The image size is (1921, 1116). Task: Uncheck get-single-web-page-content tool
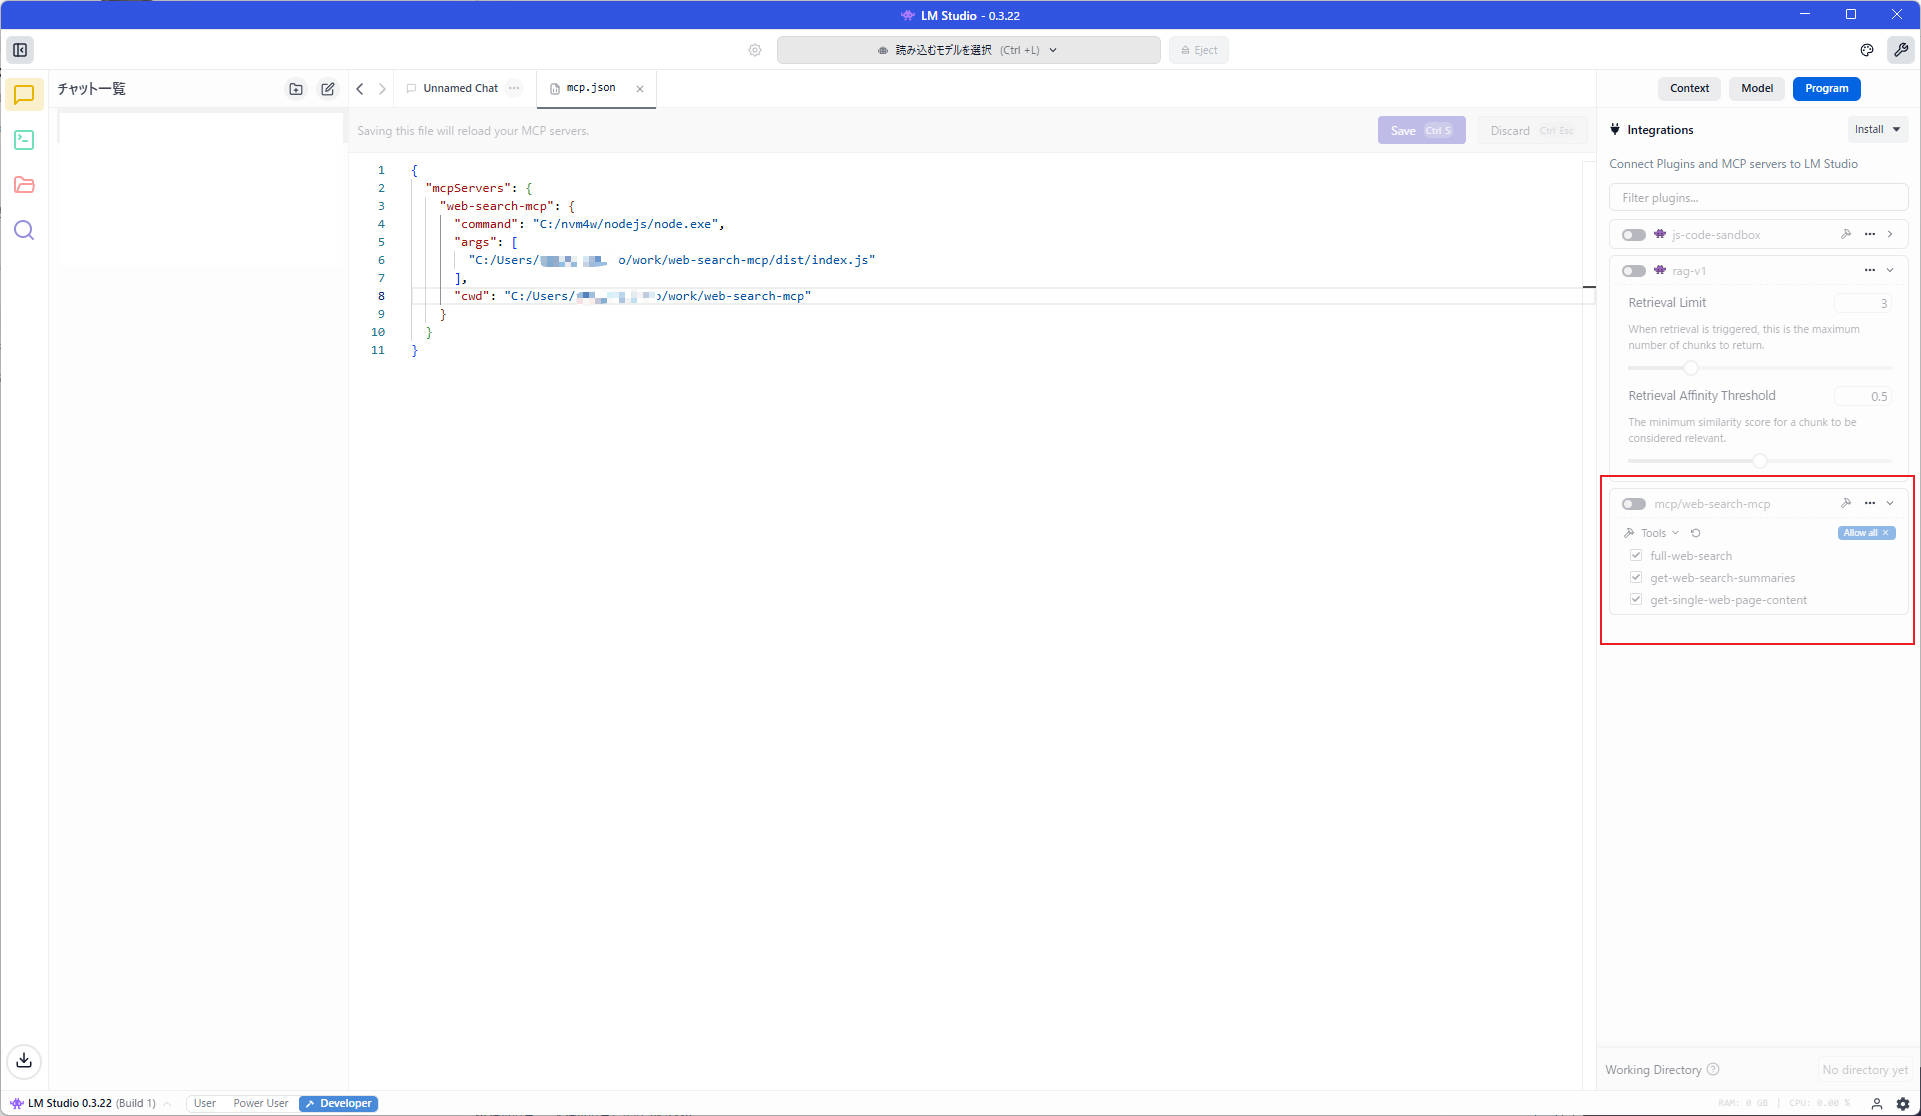pos(1636,599)
